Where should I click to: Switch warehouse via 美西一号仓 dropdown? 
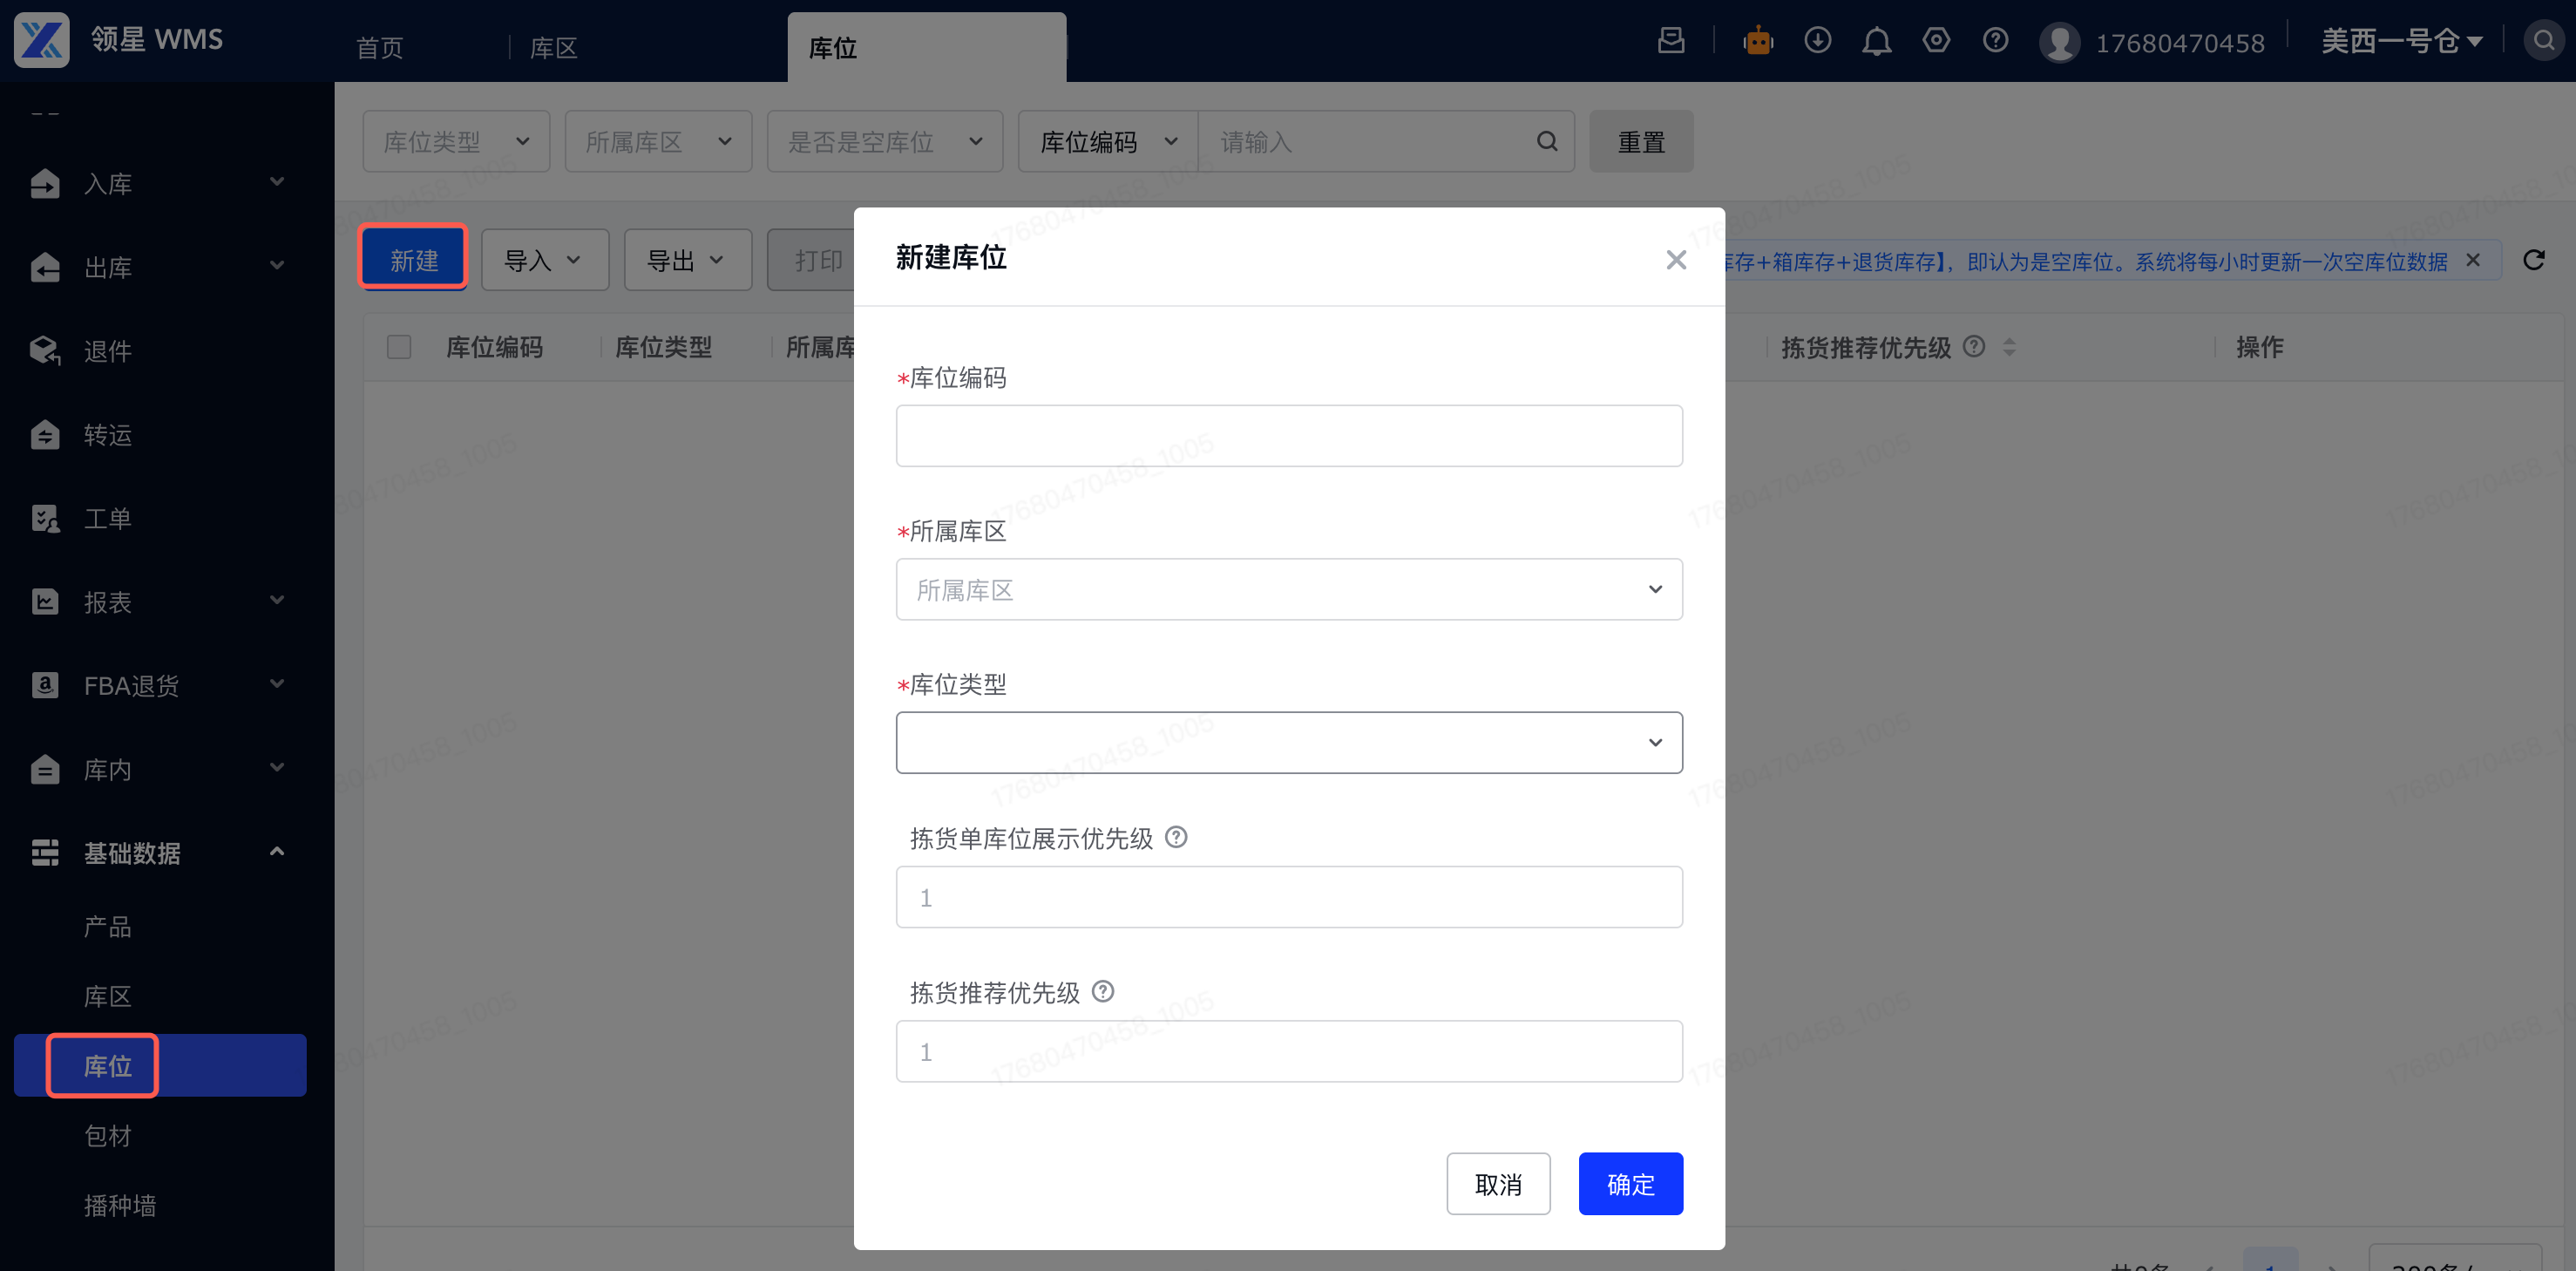coord(2400,41)
